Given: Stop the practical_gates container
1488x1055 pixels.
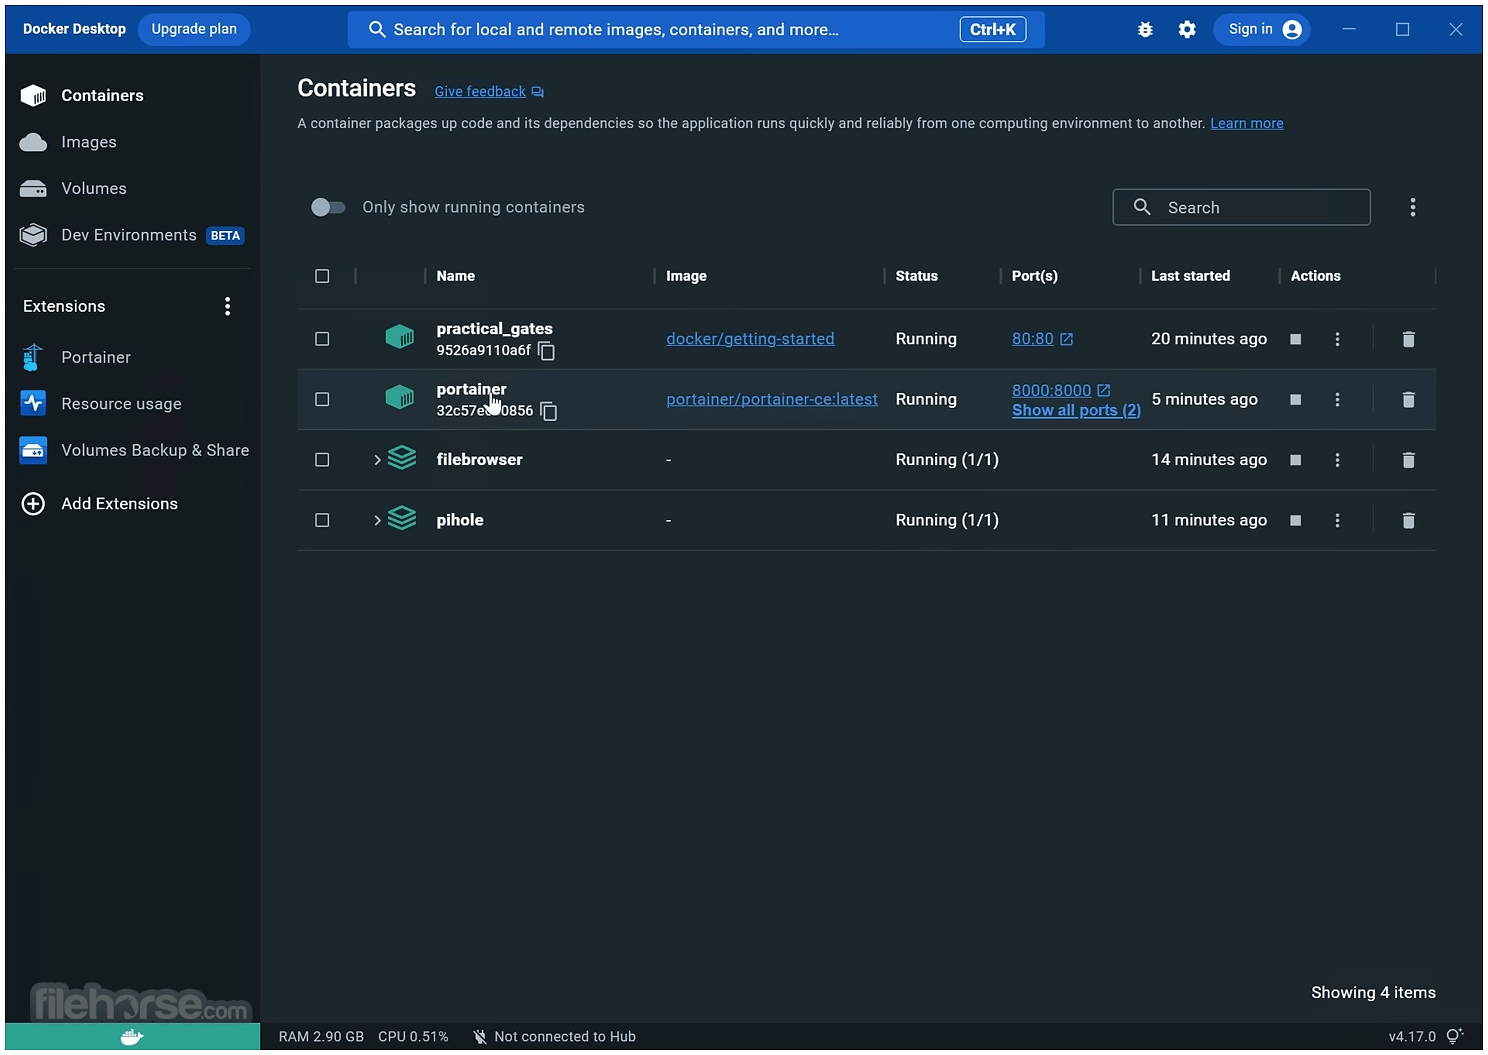Looking at the screenshot, I should point(1295,339).
